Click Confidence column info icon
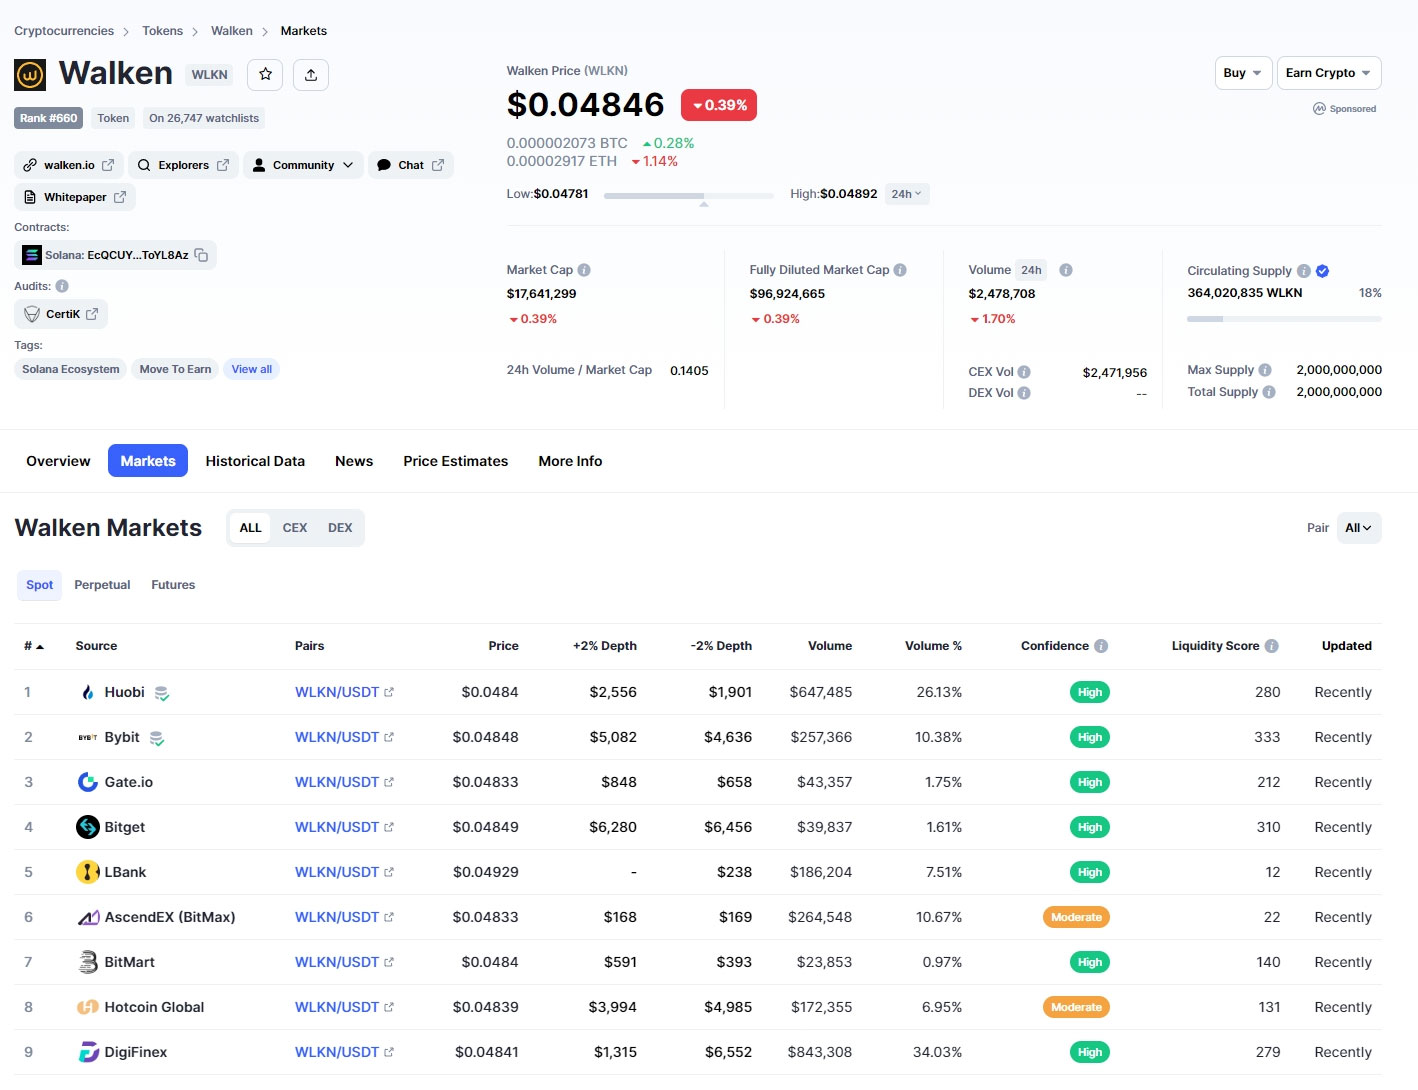 click(1101, 646)
